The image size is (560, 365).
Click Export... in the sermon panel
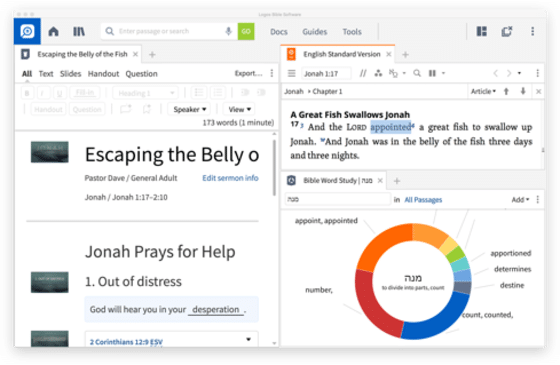coord(249,73)
